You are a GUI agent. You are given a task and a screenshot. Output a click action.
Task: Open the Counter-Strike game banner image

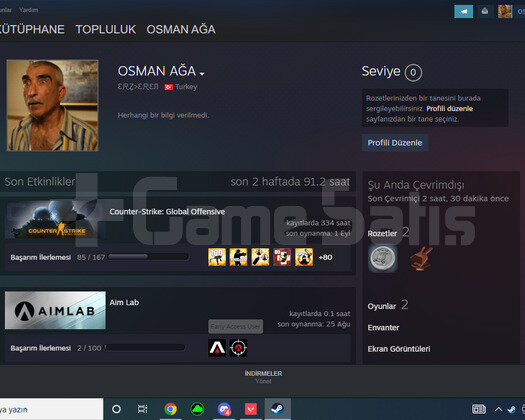(56, 219)
